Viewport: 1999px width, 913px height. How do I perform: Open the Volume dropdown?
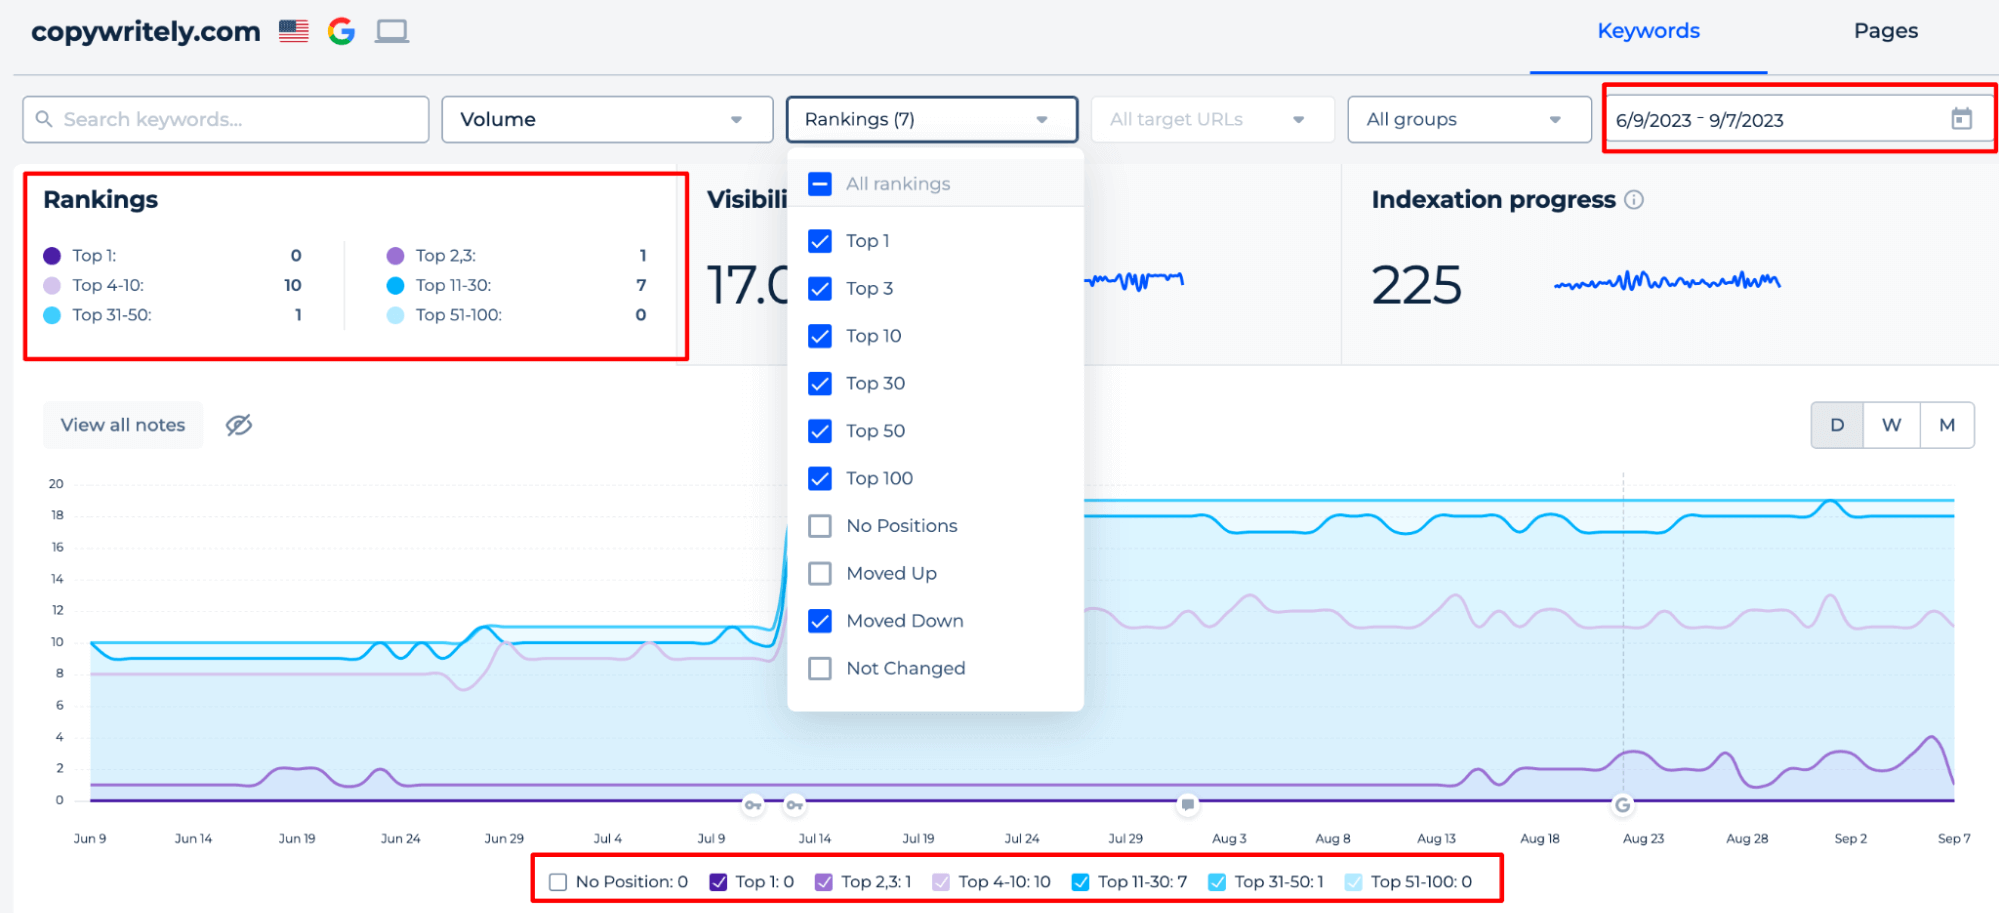(607, 119)
